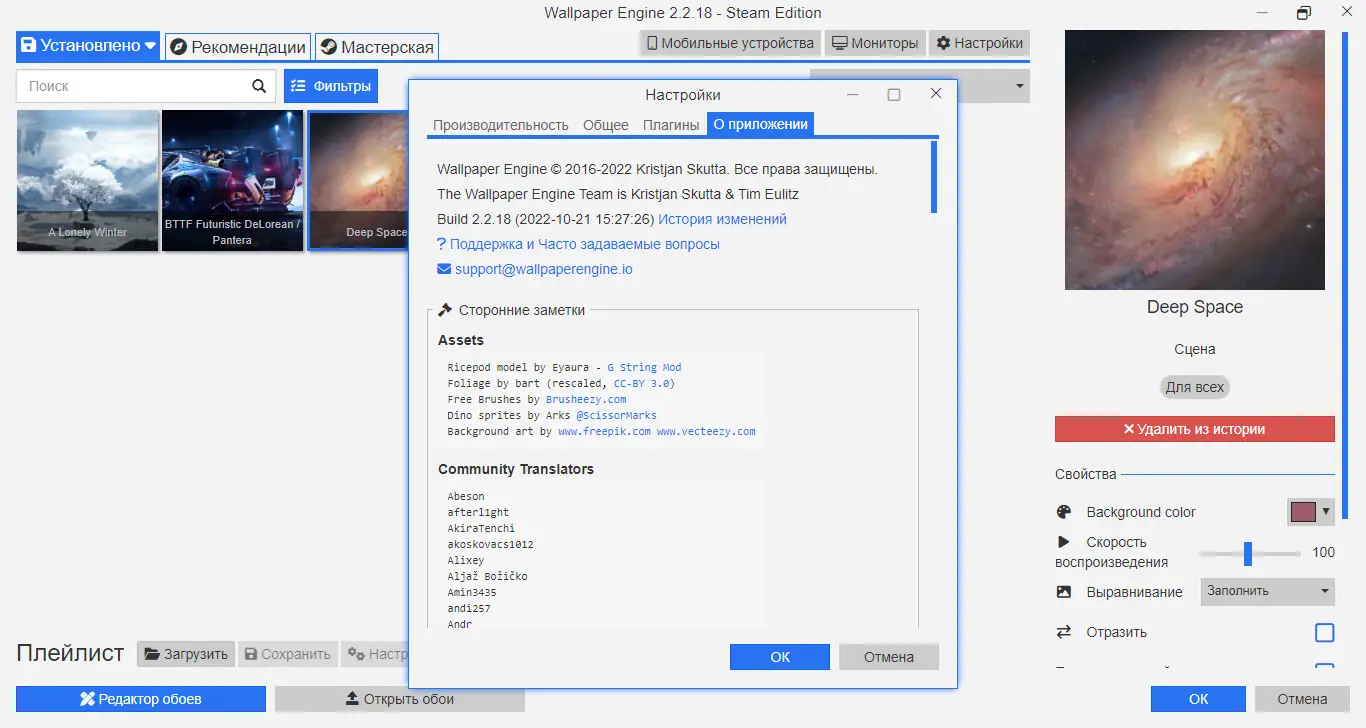Click the Community Translators heading
The height and width of the screenshot is (728, 1366).
516,469
